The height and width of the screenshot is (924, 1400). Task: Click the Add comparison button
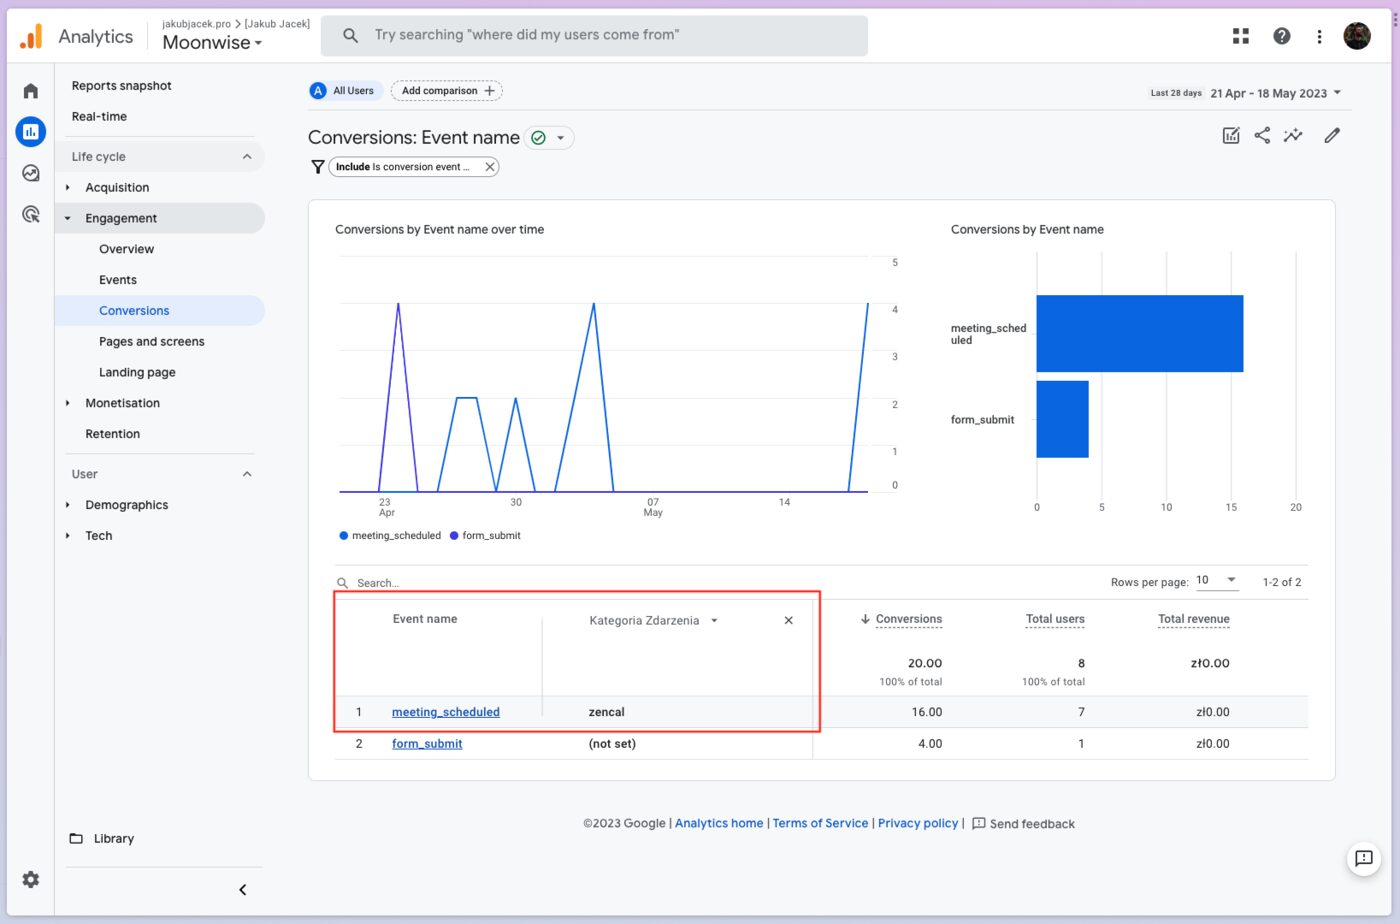(x=447, y=91)
